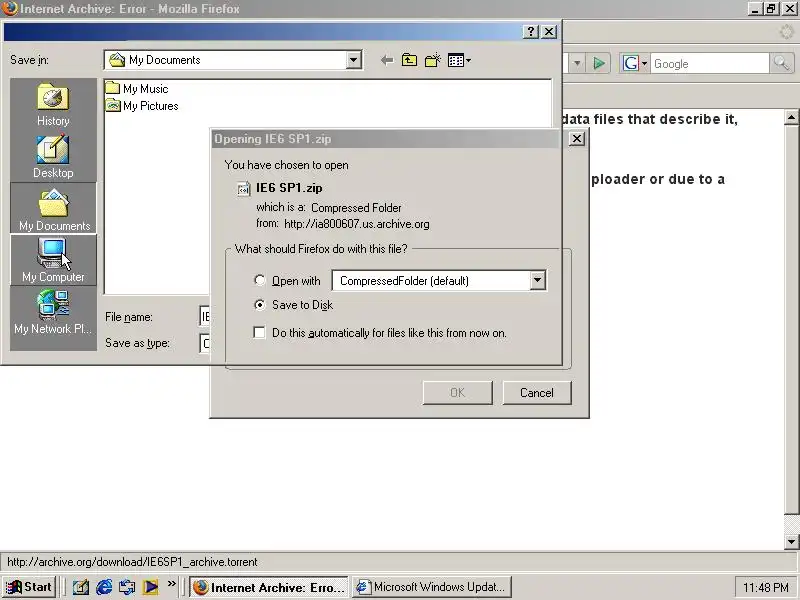Create a new folder
The image size is (800, 600).
pos(433,61)
